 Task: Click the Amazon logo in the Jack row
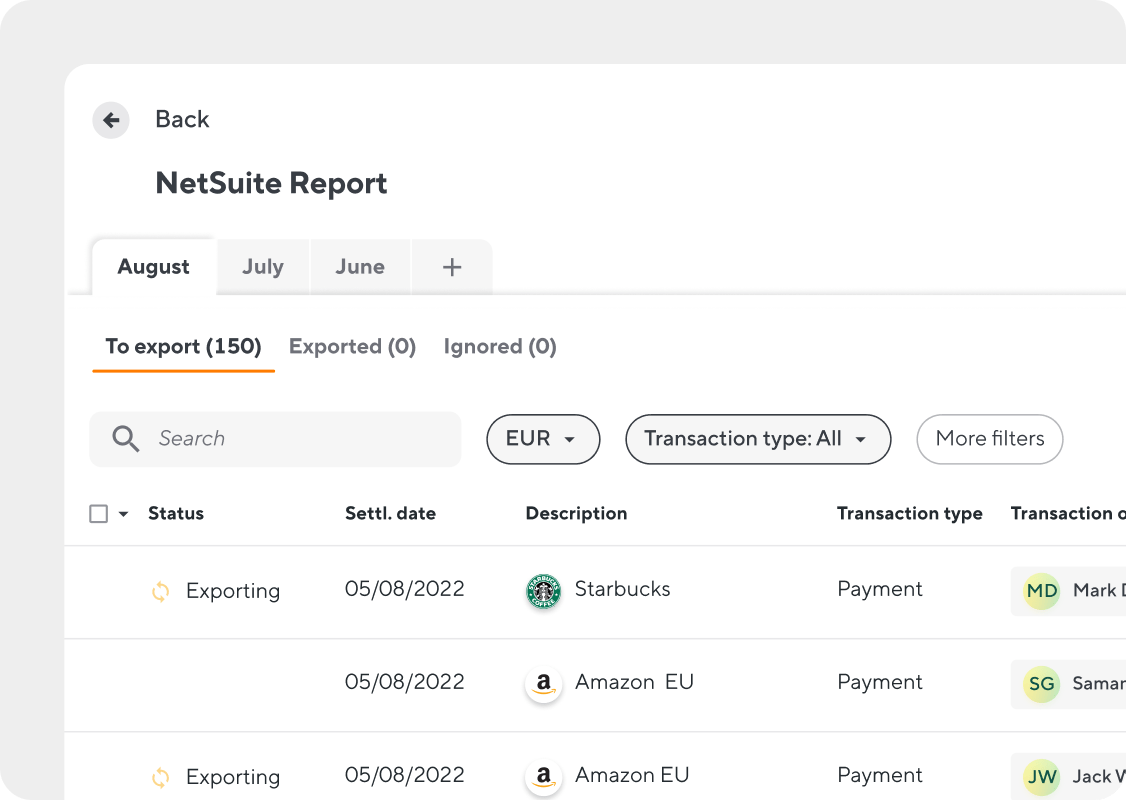coord(544,777)
